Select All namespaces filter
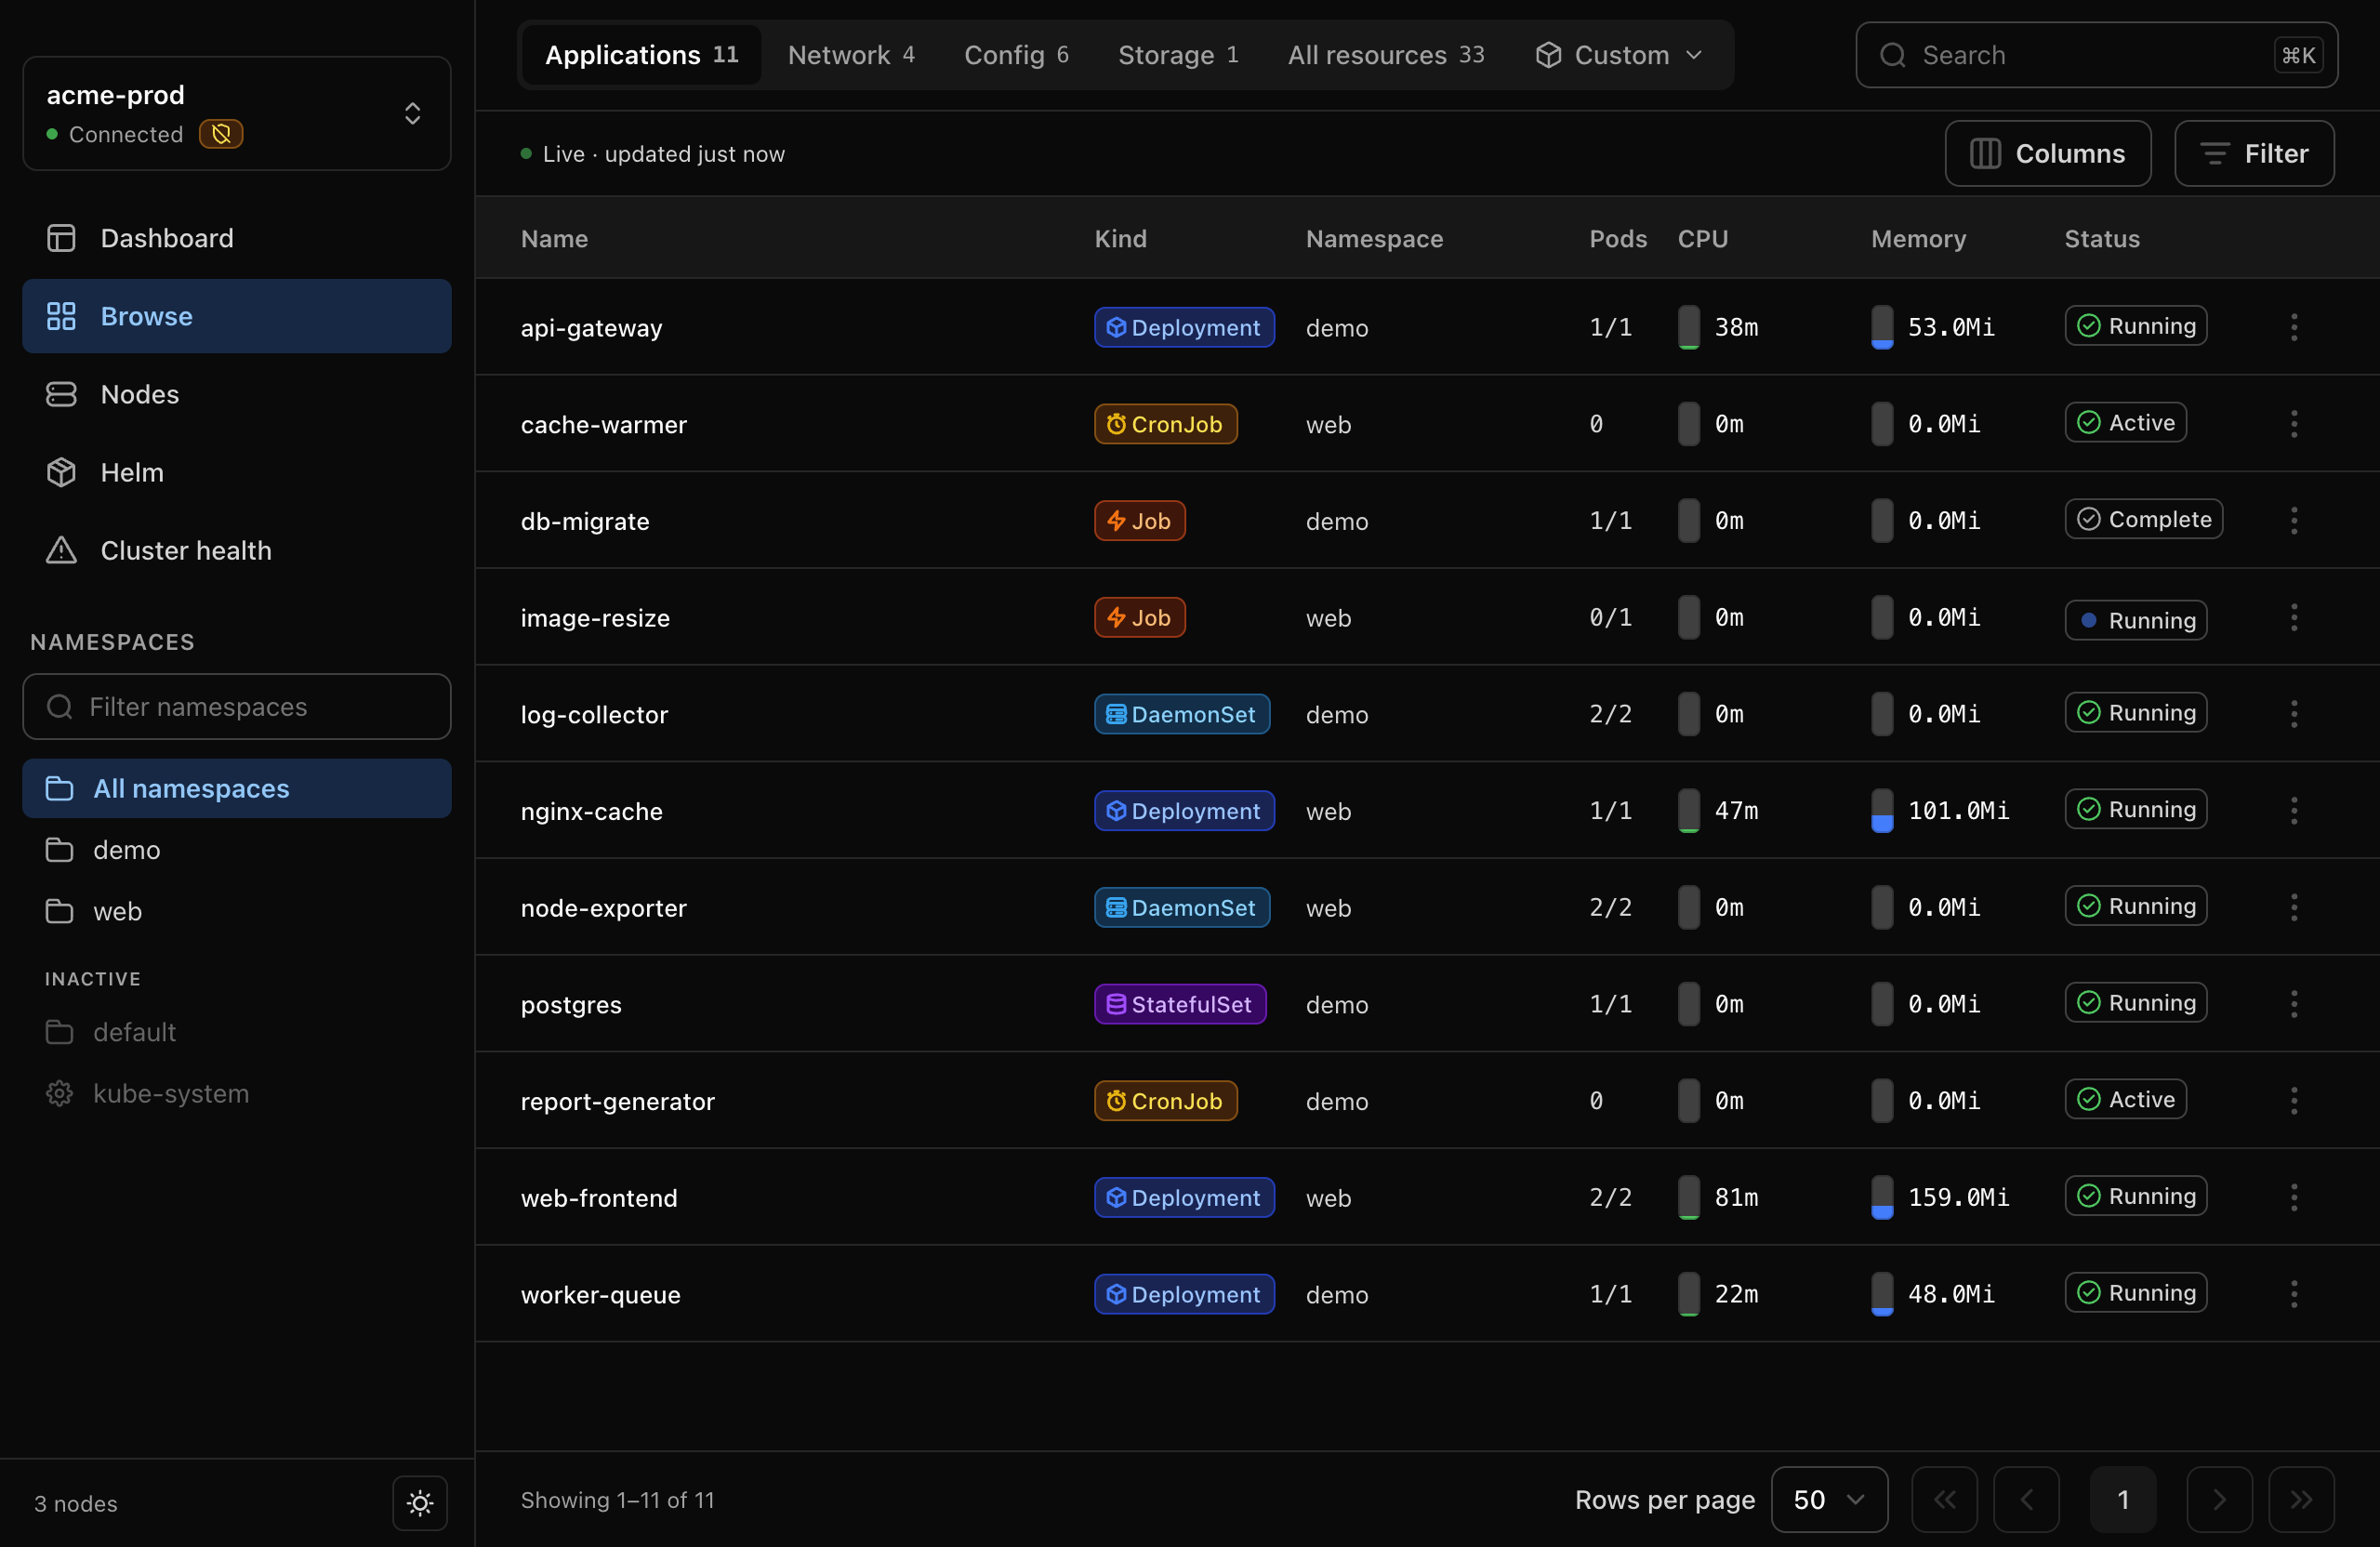The height and width of the screenshot is (1547, 2380). coord(237,788)
